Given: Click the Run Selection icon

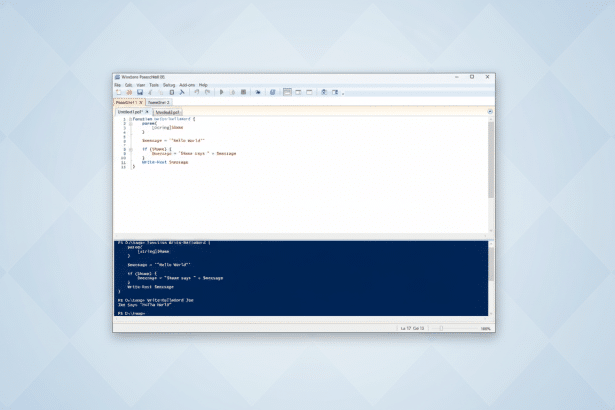Looking at the screenshot, I should pyautogui.click(x=232, y=92).
